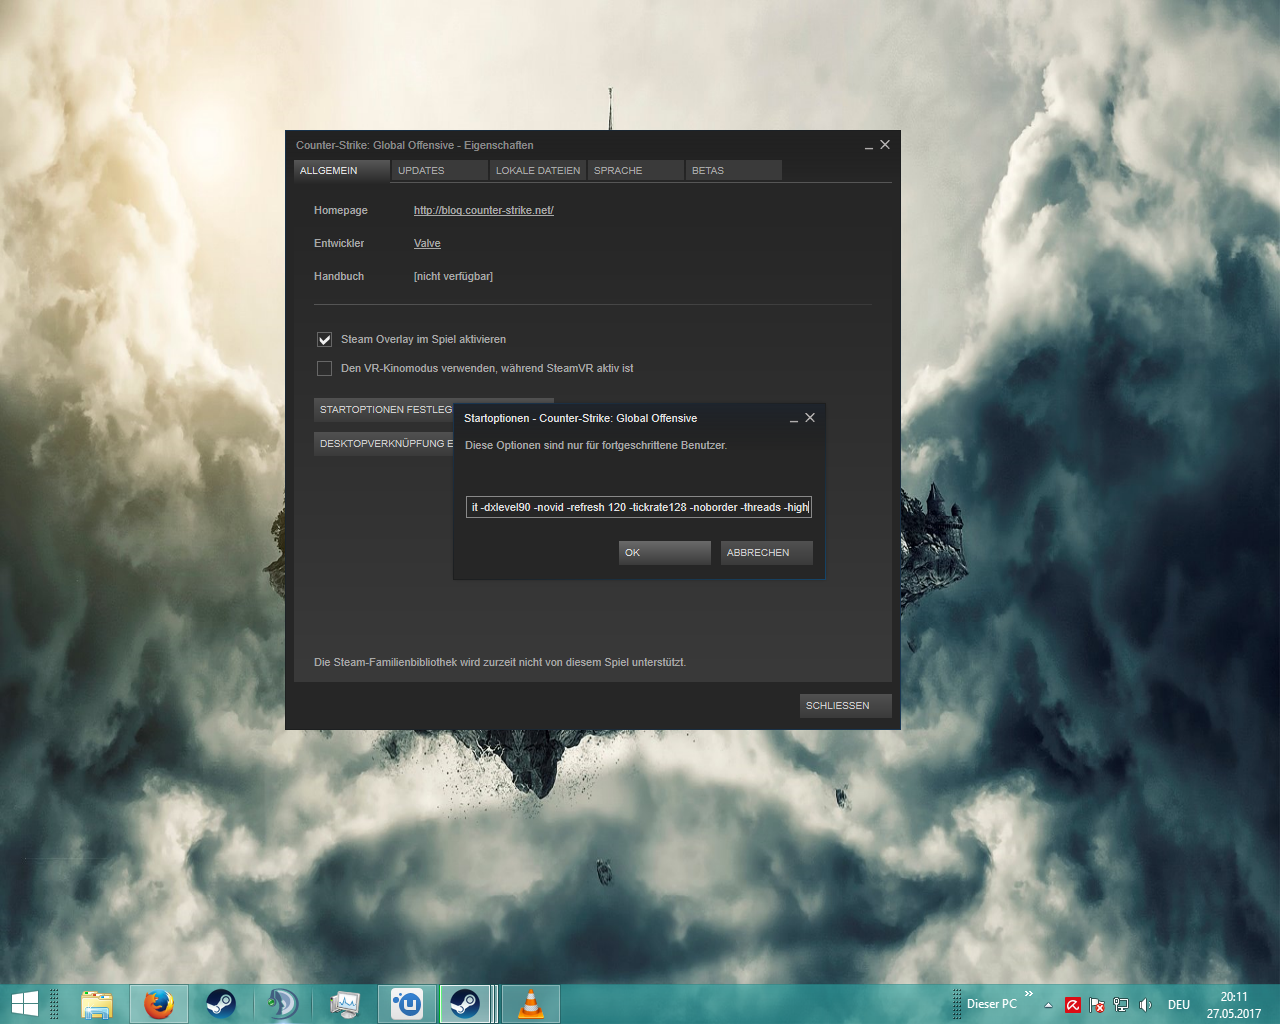Click the 'Entwickler' label
Screen dimensions: 1280x1024
point(339,243)
